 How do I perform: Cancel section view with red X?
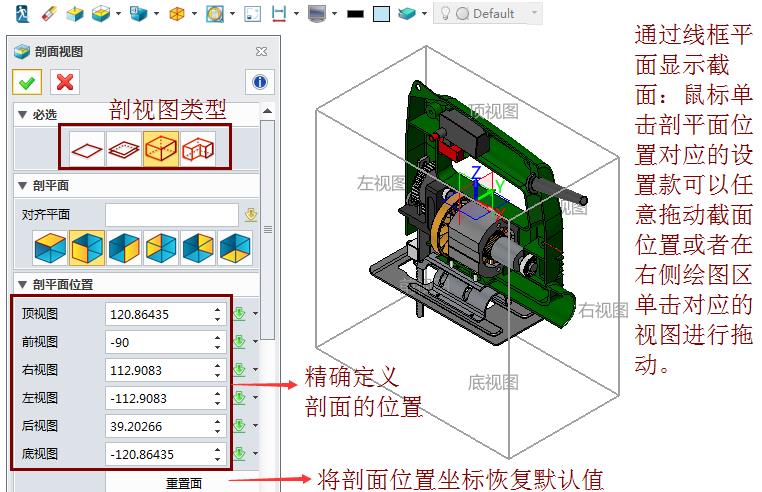click(x=65, y=82)
